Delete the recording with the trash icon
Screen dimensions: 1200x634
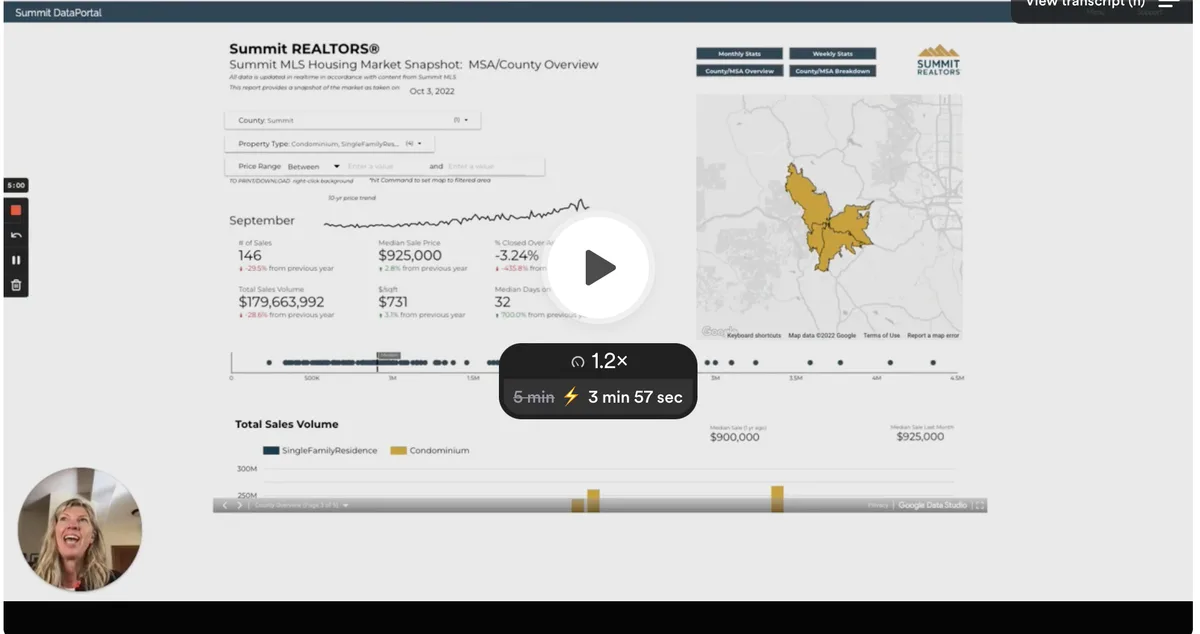click(16, 285)
